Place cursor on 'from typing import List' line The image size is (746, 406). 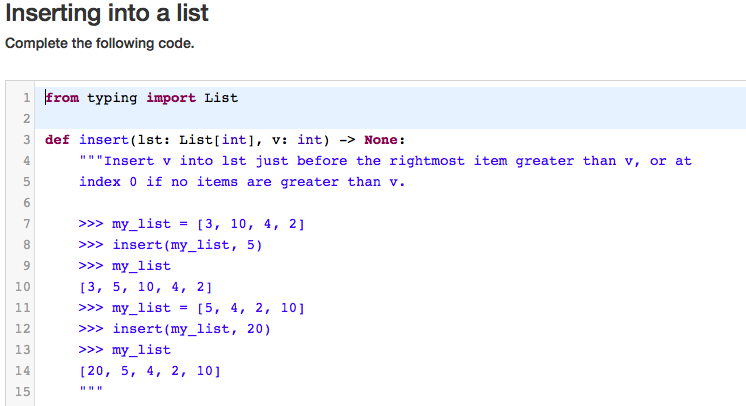point(141,98)
